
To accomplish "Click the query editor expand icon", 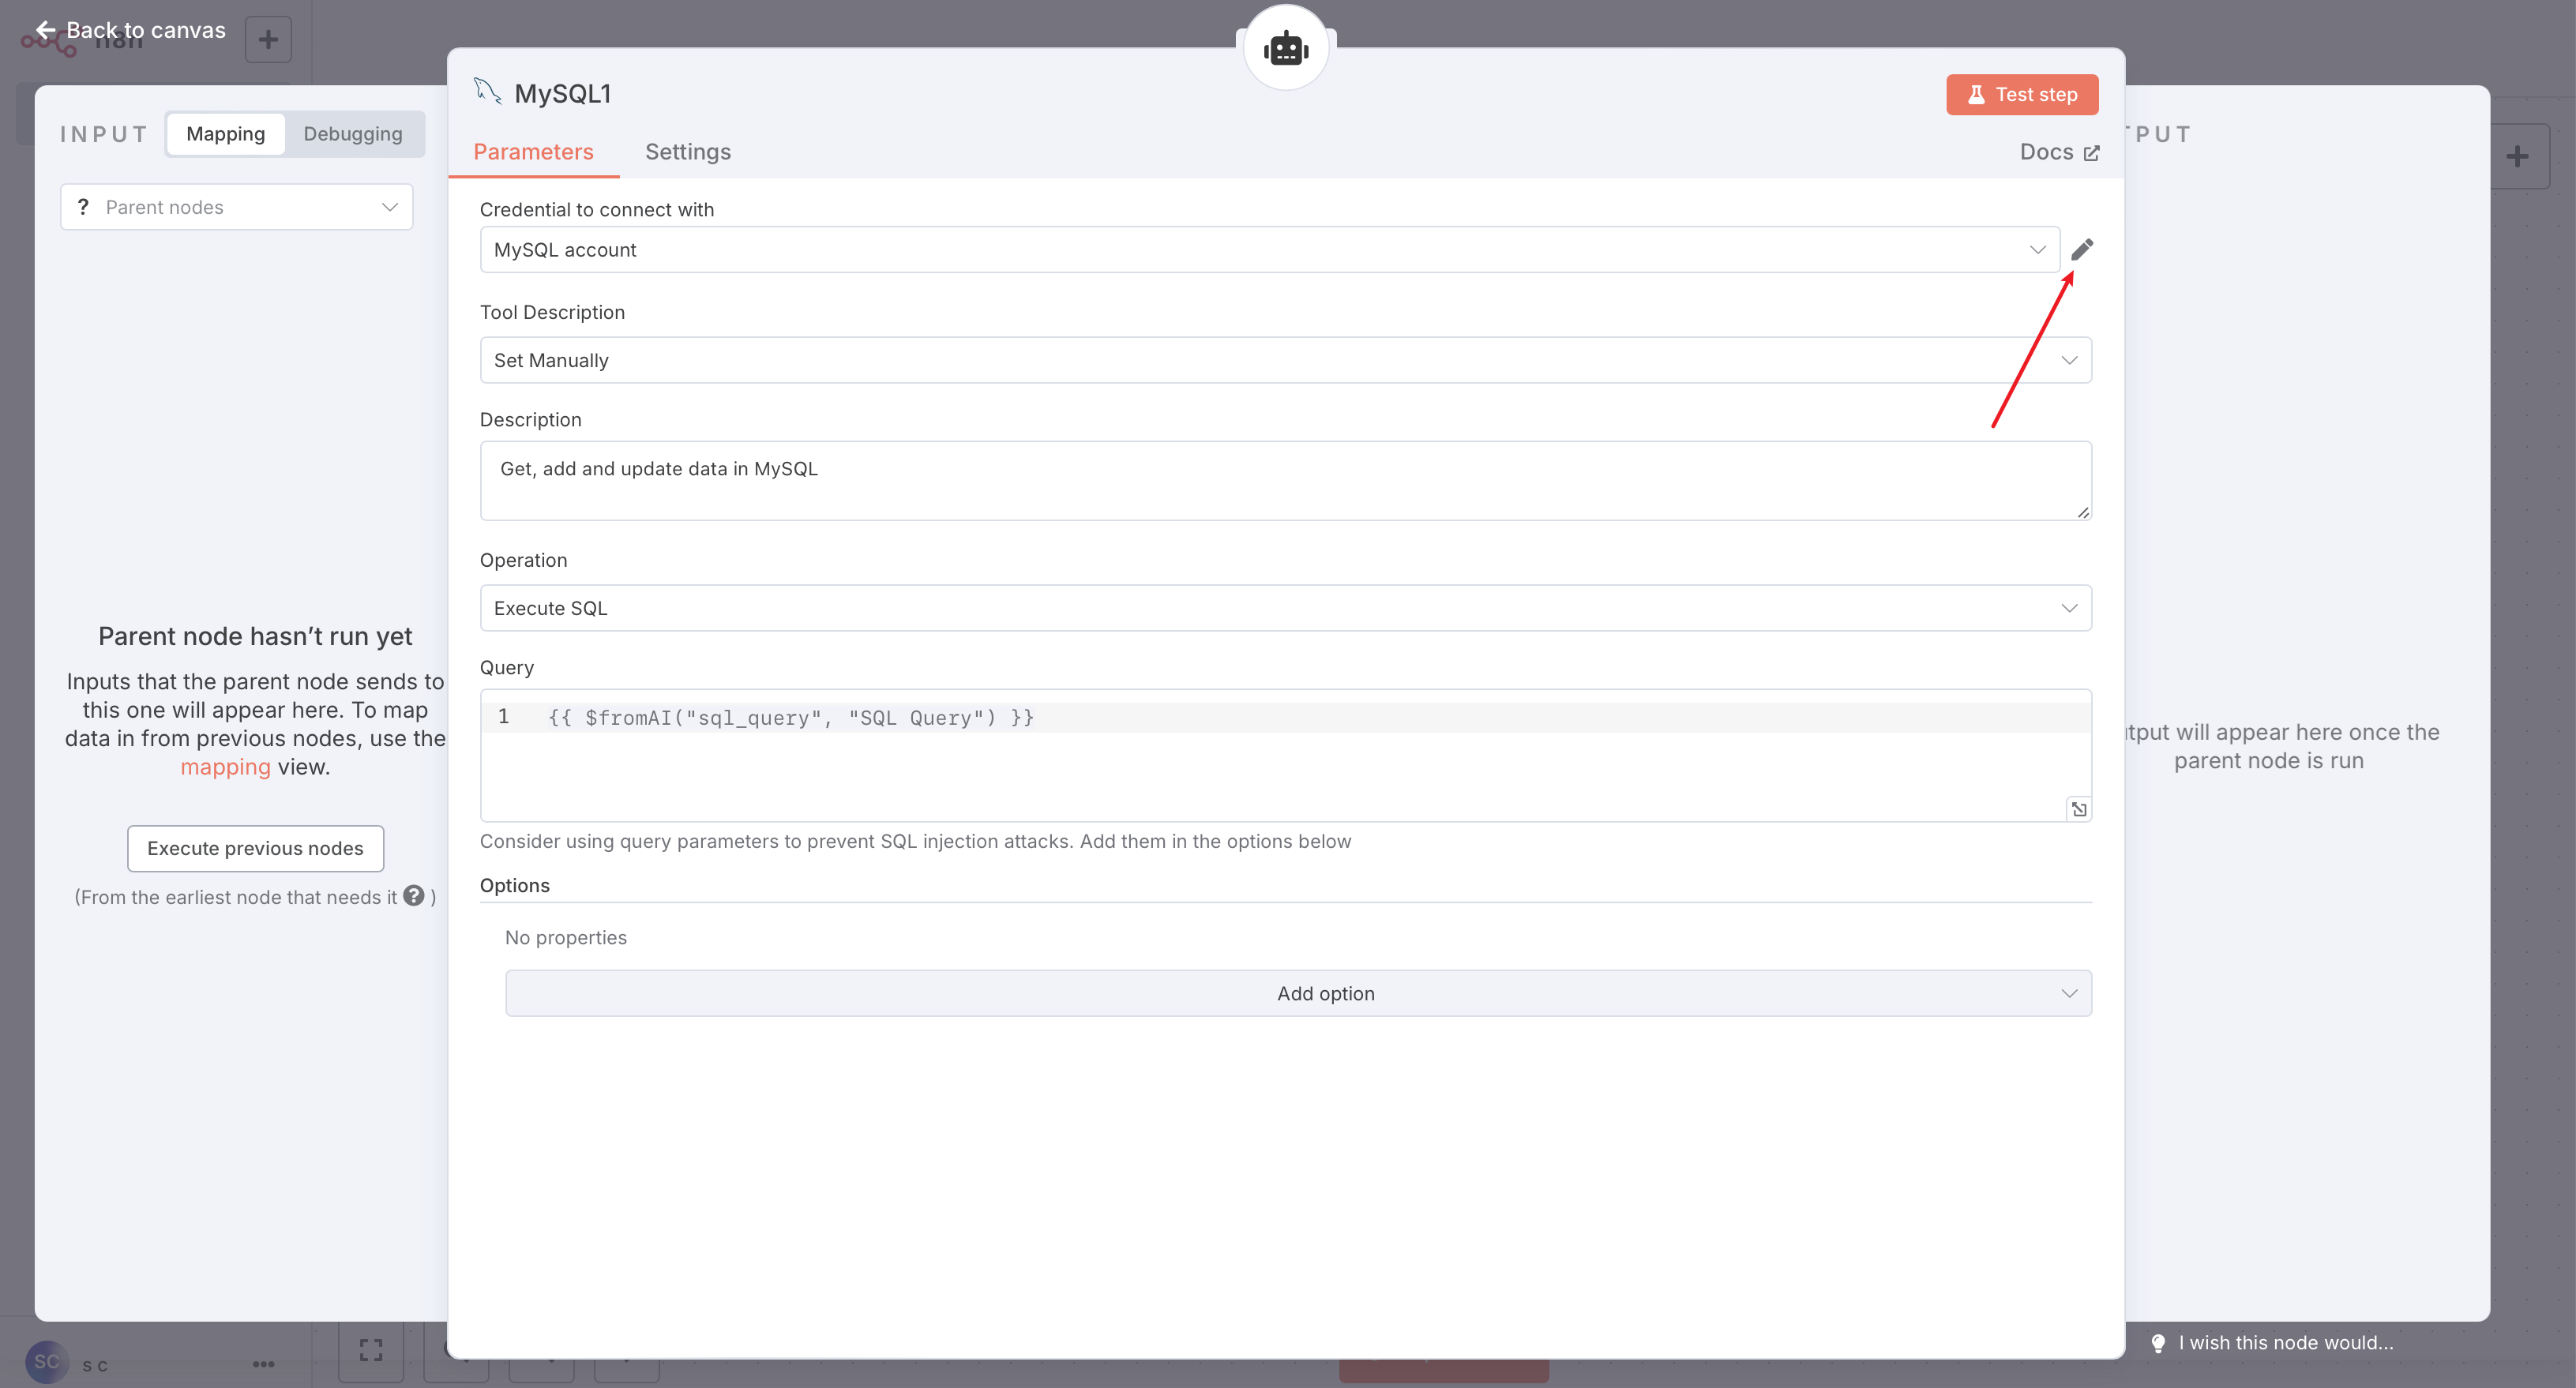I will (x=2079, y=809).
